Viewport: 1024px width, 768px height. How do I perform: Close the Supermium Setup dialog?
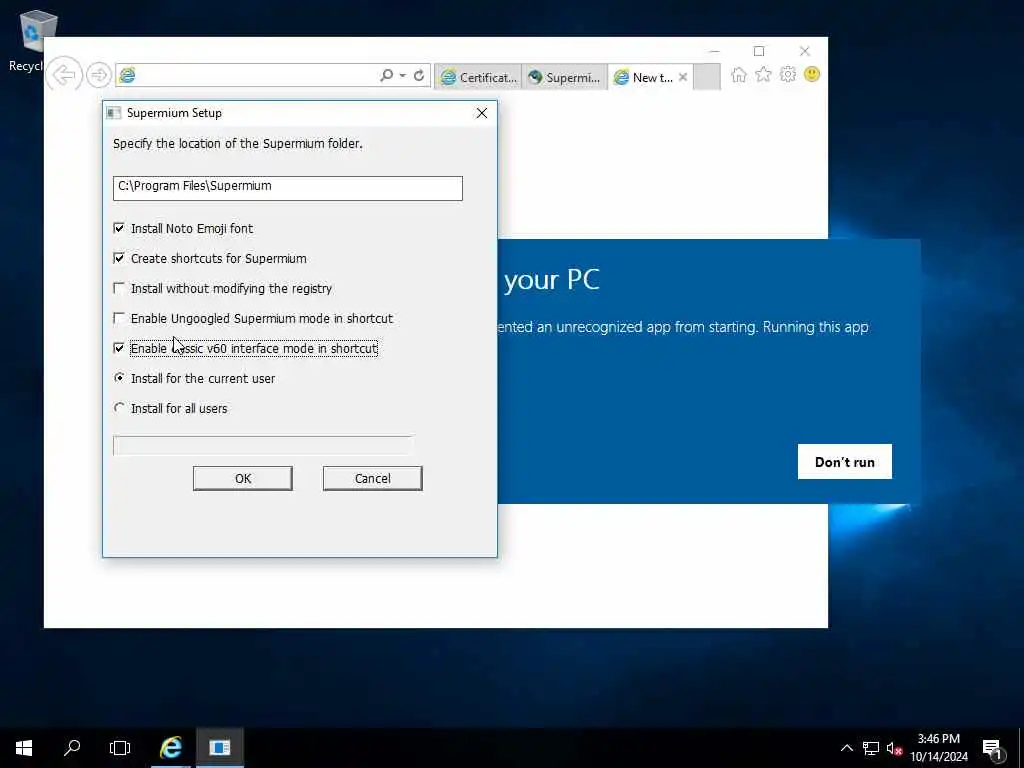482,113
